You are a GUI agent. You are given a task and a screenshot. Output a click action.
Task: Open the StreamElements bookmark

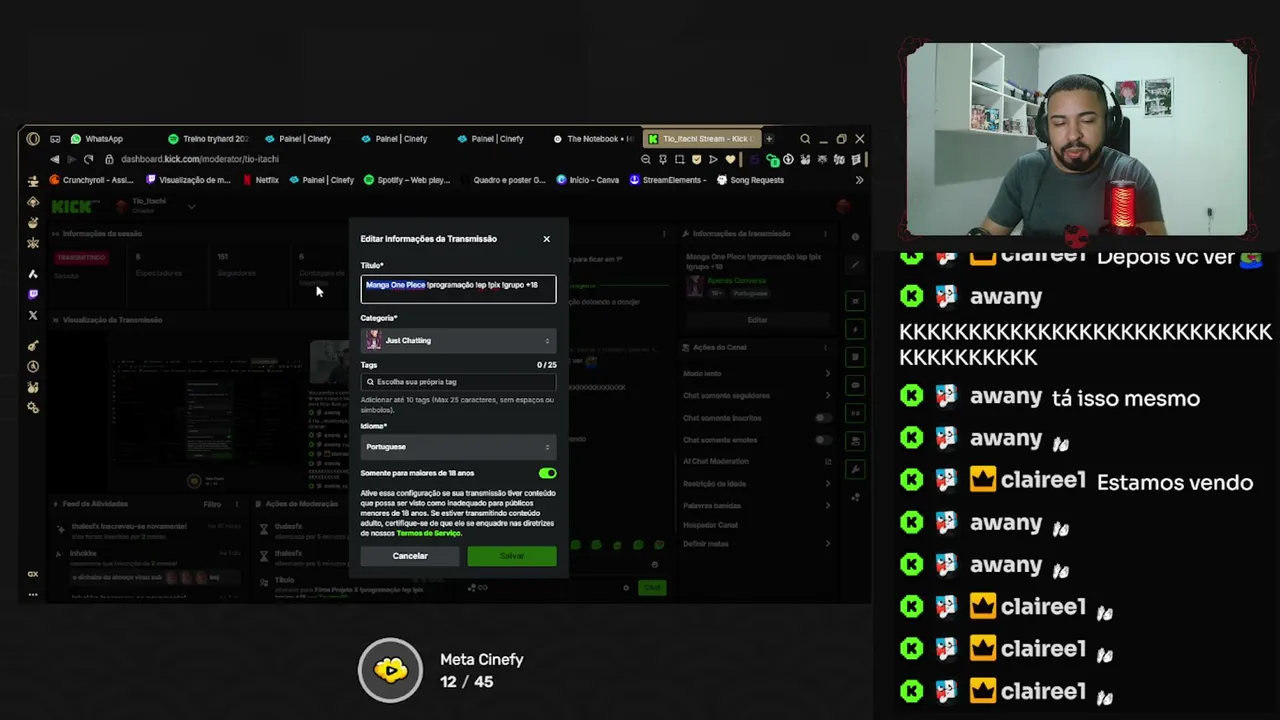[668, 180]
